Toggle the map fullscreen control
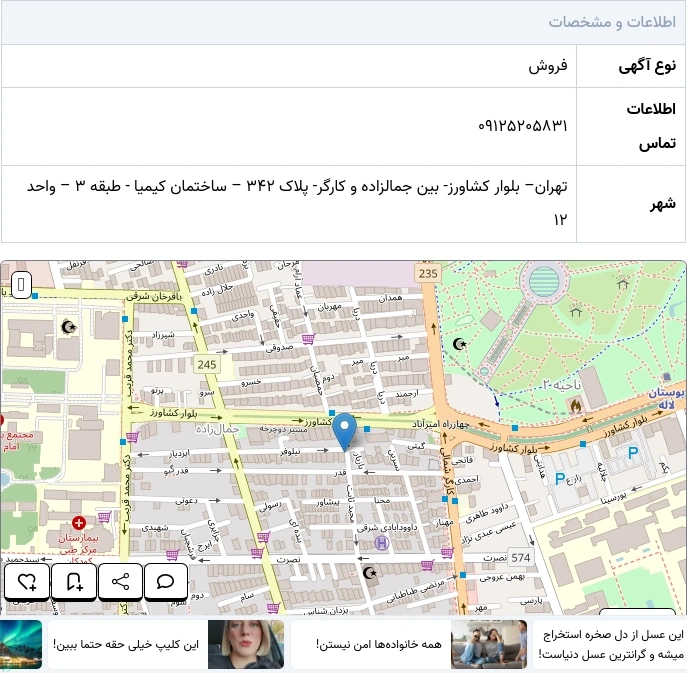687x673 pixels. tap(21, 285)
